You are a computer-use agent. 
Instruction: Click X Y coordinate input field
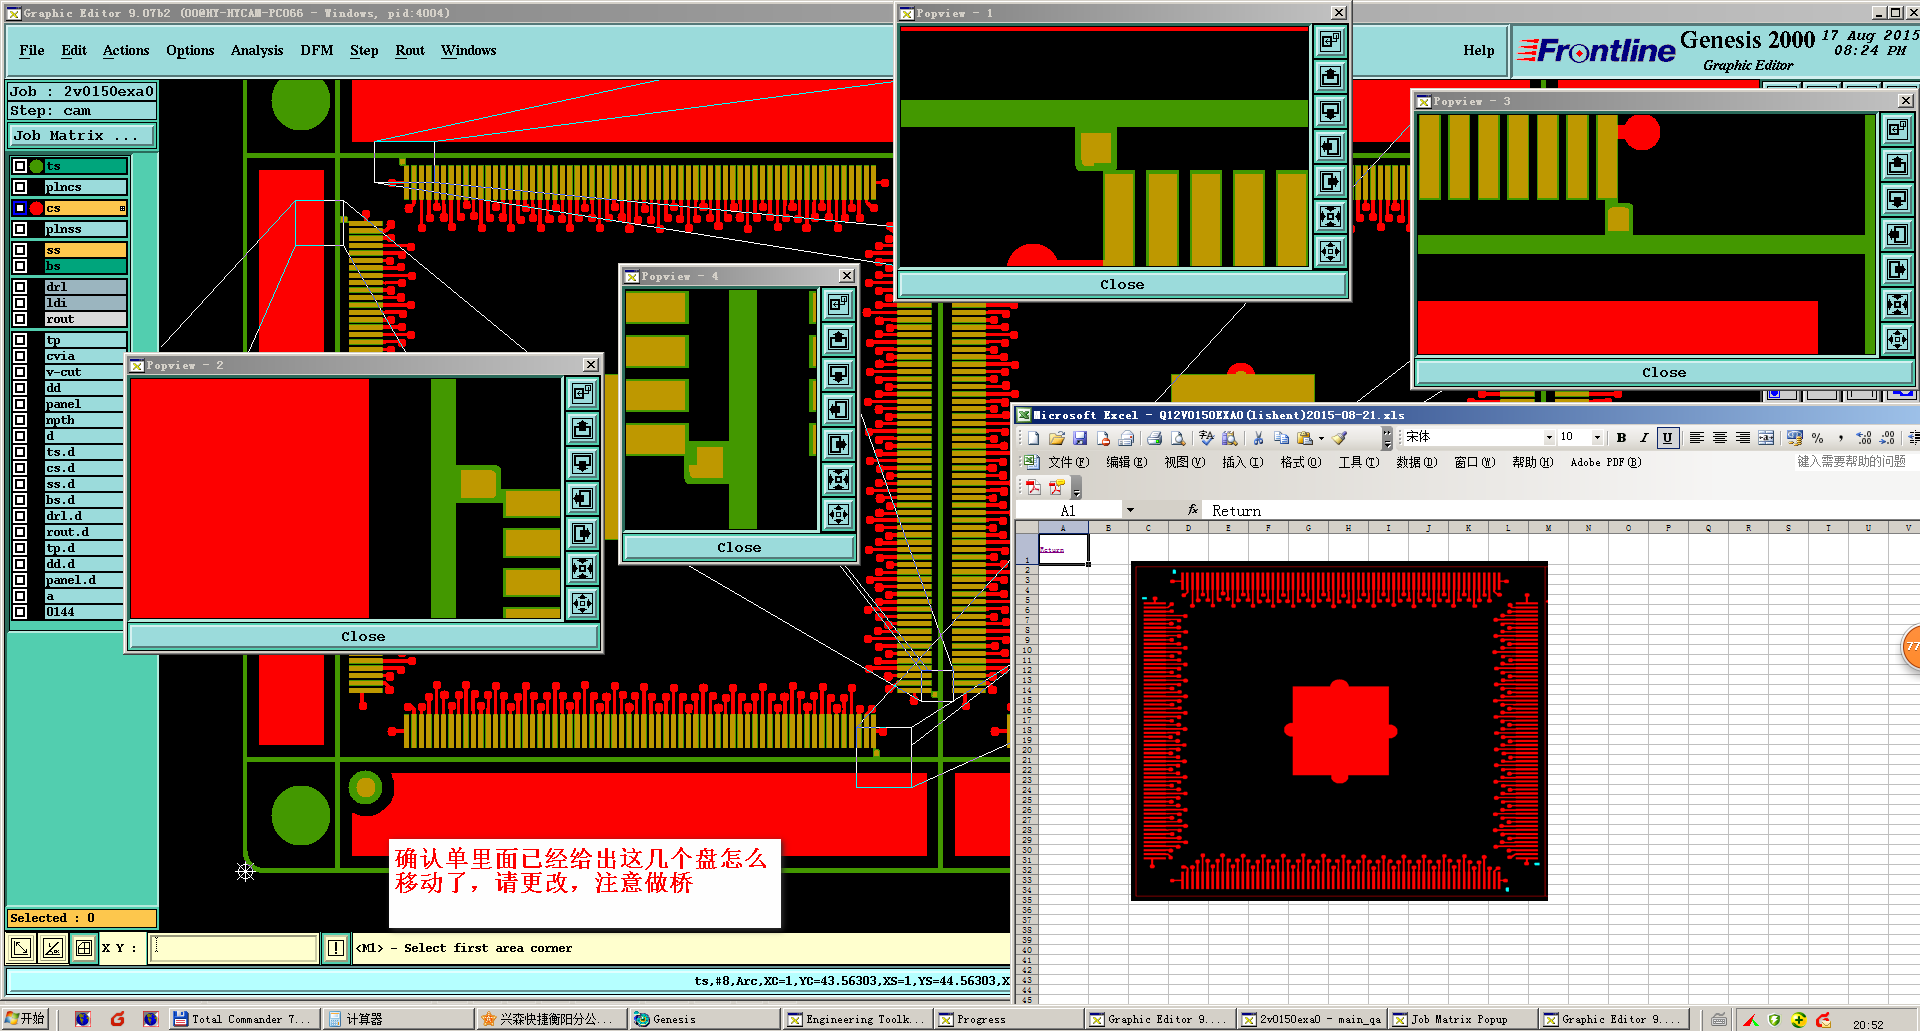[233, 948]
